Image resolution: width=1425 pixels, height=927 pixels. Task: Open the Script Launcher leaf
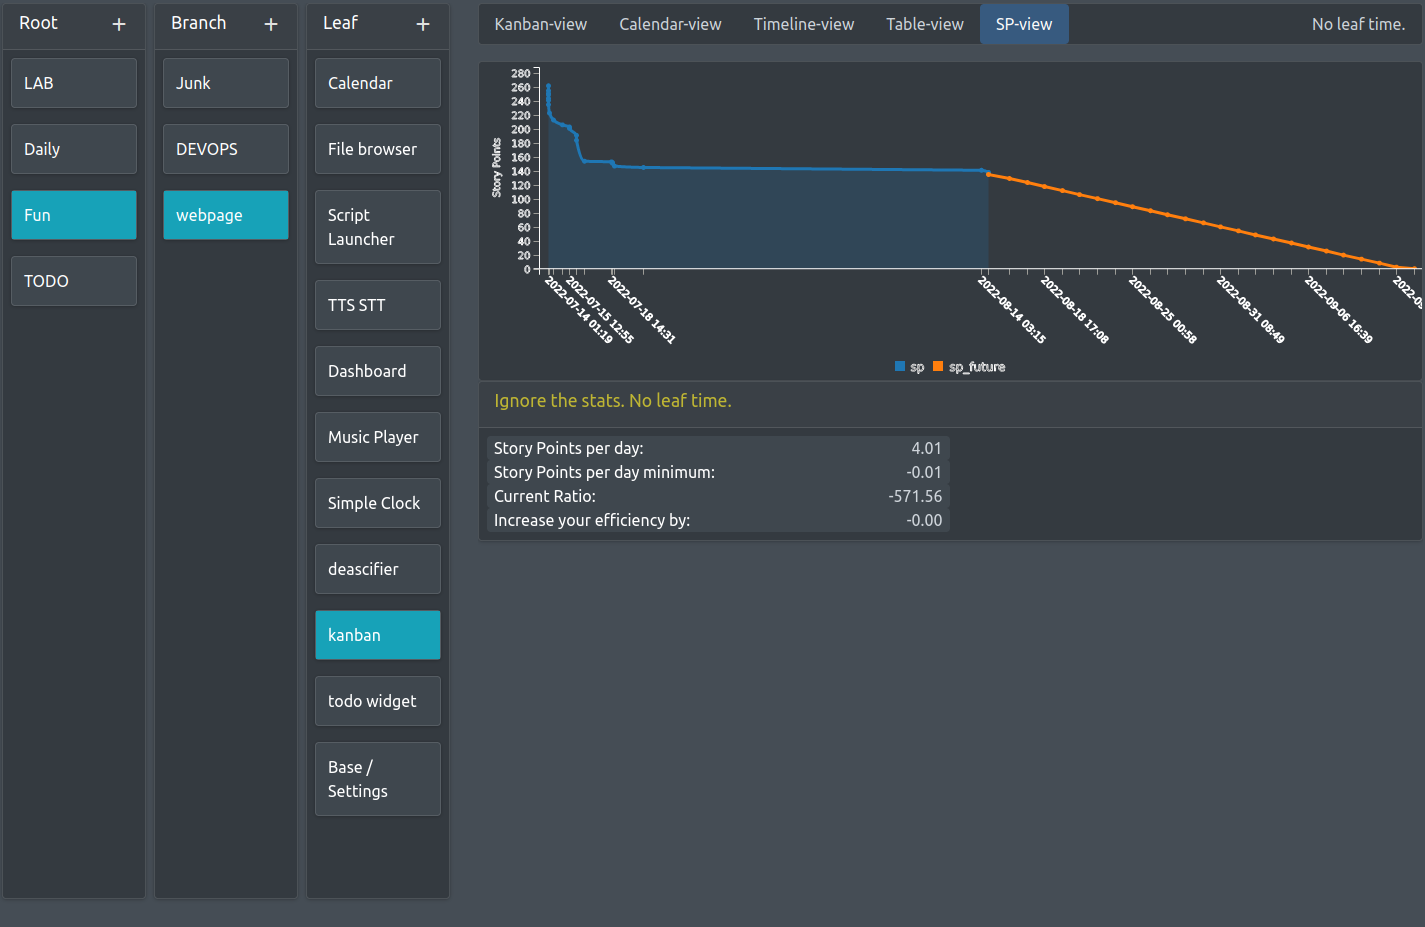point(378,227)
